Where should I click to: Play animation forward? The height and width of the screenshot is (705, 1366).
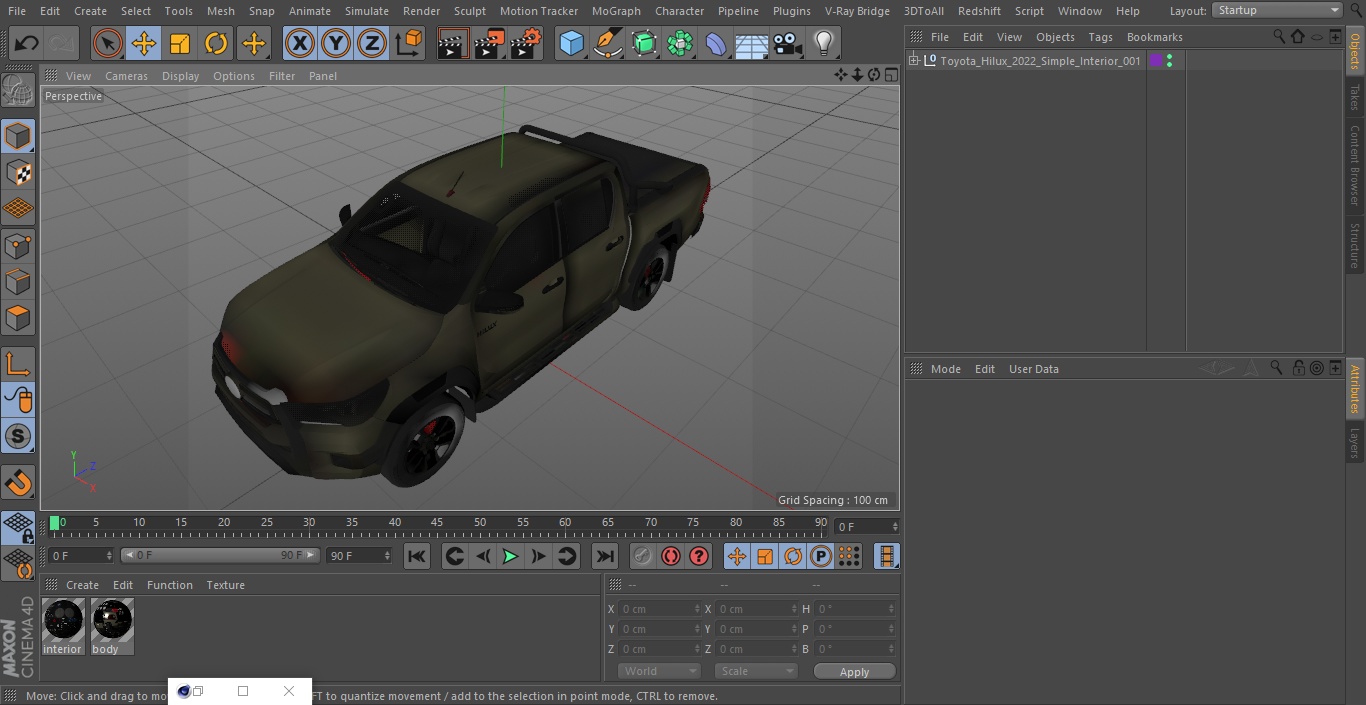coord(510,556)
